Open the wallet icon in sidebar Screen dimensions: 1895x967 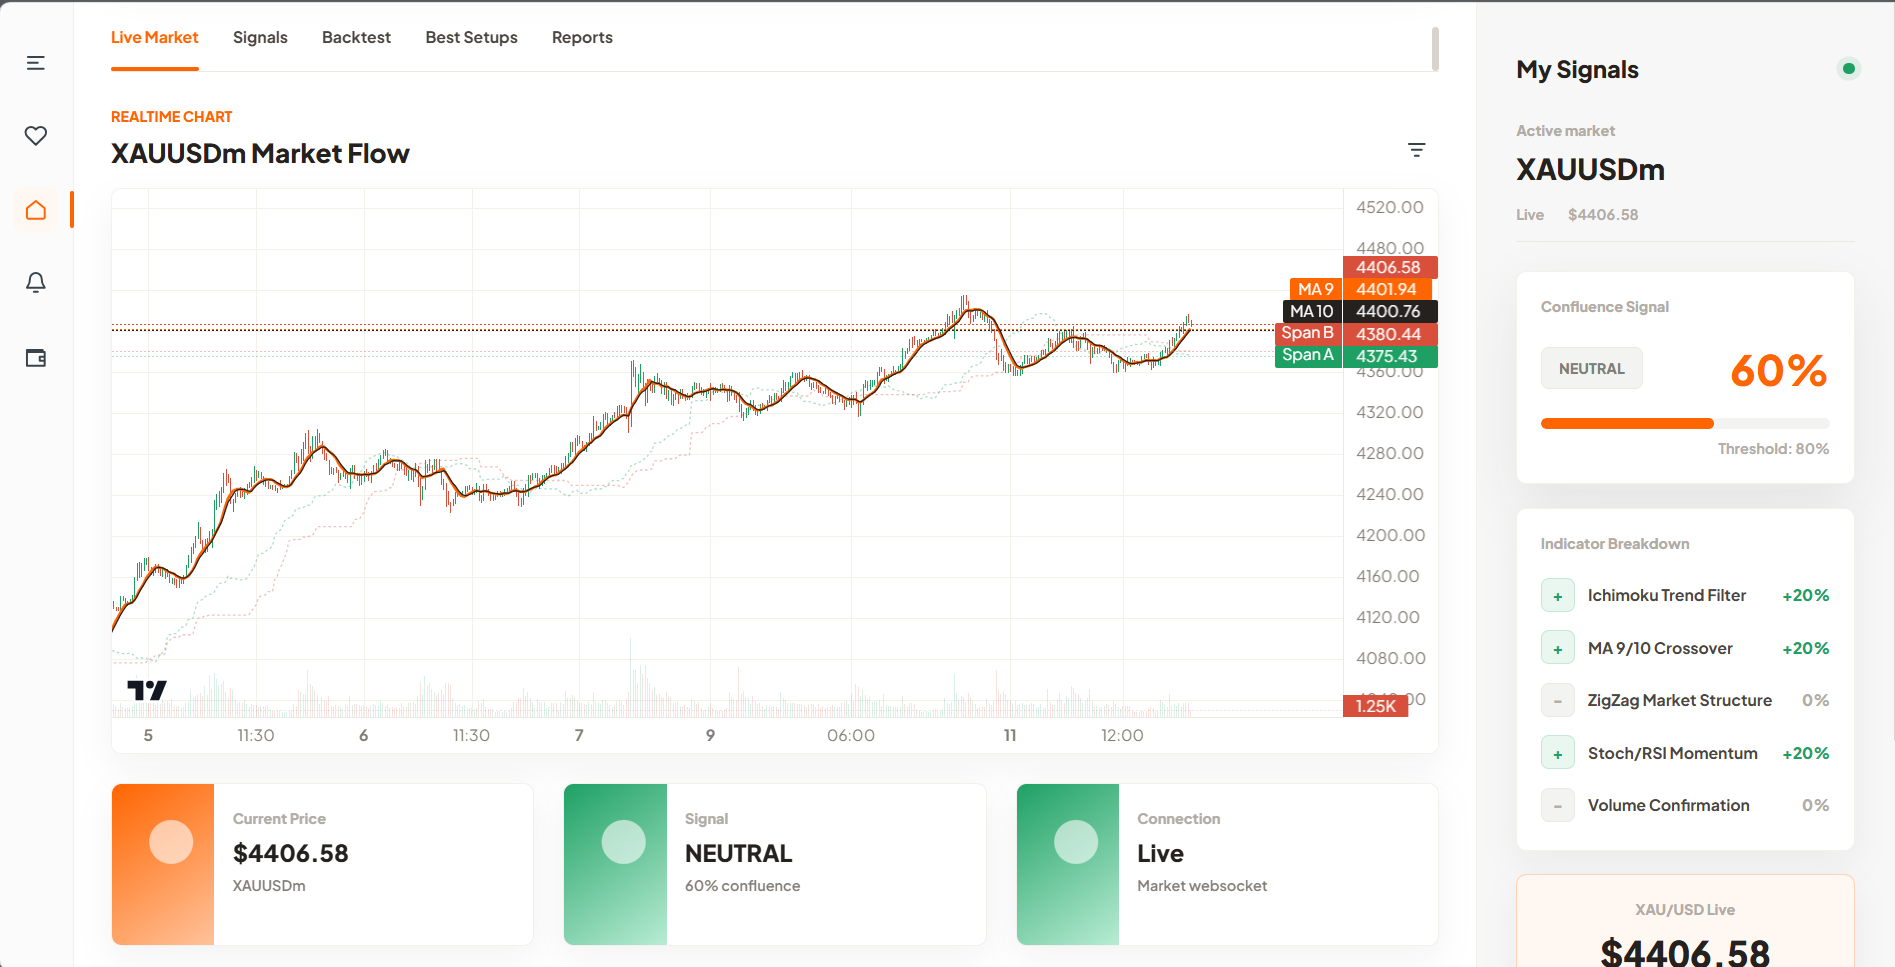click(36, 358)
